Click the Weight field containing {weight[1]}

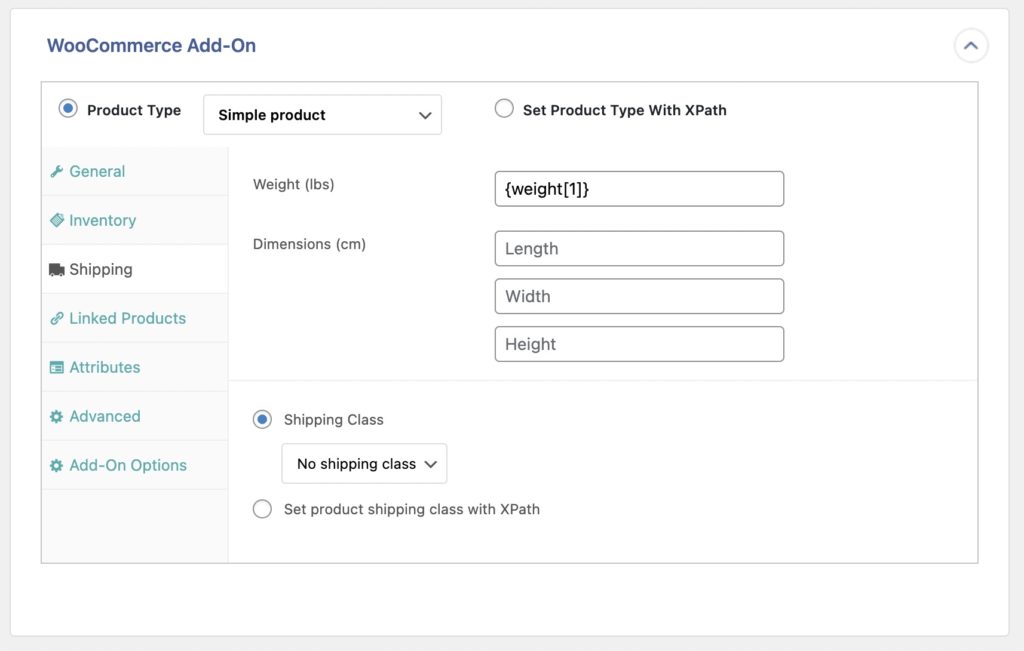pyautogui.click(x=639, y=188)
